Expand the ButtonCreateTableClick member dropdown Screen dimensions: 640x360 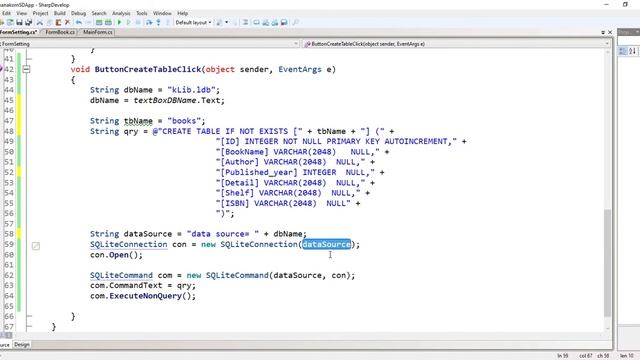607,44
